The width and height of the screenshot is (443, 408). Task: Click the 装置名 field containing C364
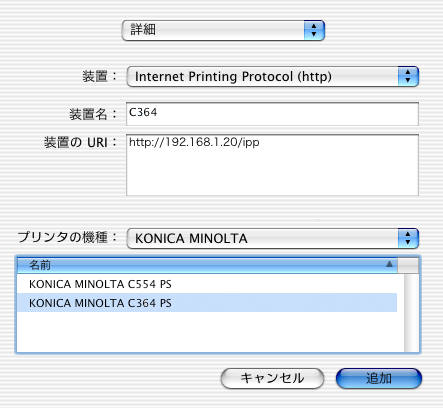(x=272, y=114)
